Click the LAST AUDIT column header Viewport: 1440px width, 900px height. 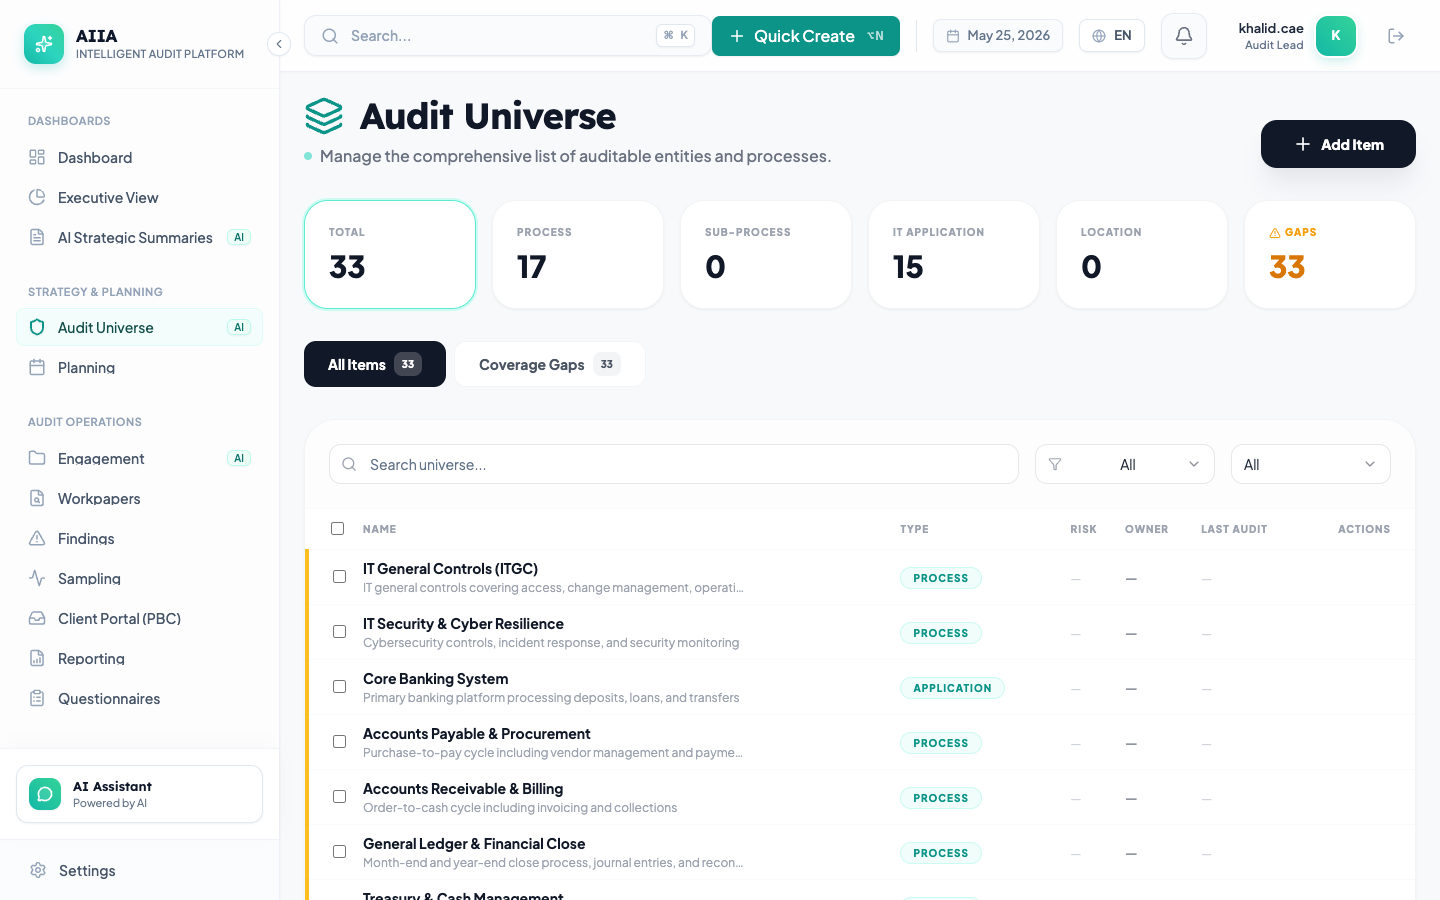click(x=1234, y=529)
